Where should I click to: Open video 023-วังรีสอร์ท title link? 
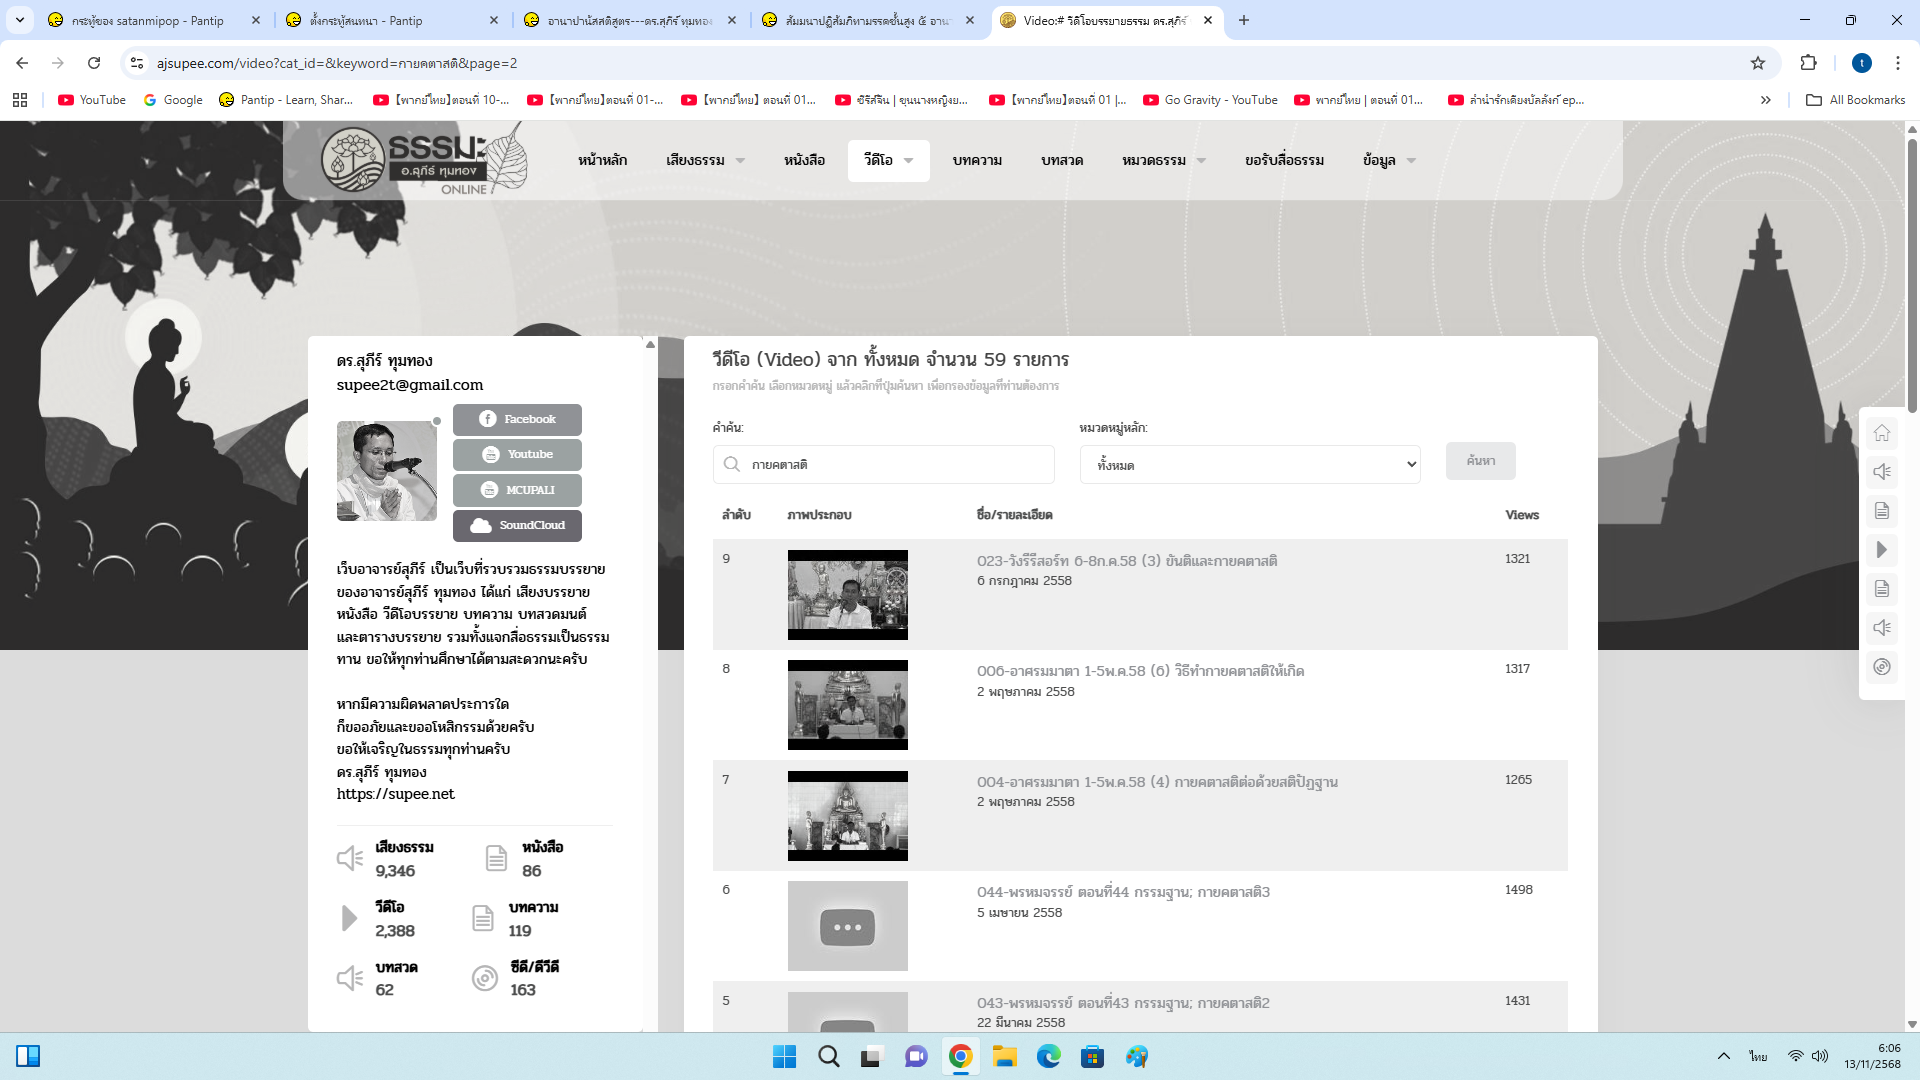(1126, 561)
